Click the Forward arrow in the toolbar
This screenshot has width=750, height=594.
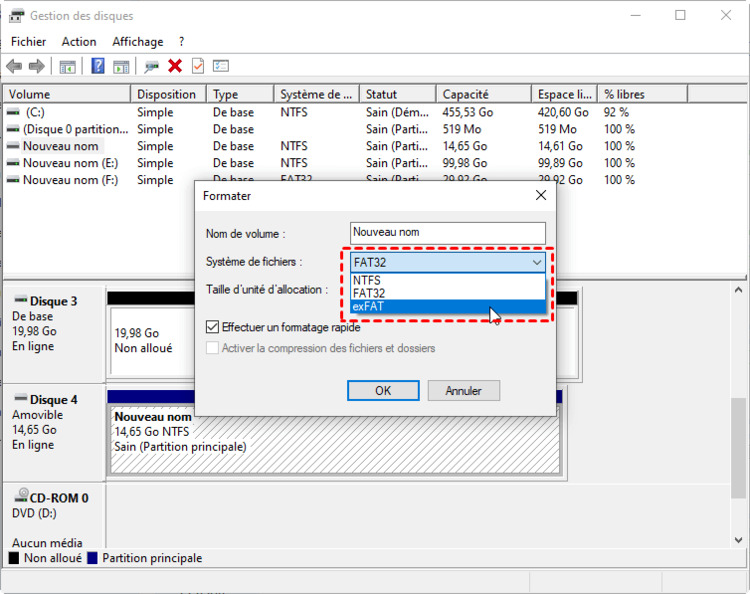[x=37, y=66]
